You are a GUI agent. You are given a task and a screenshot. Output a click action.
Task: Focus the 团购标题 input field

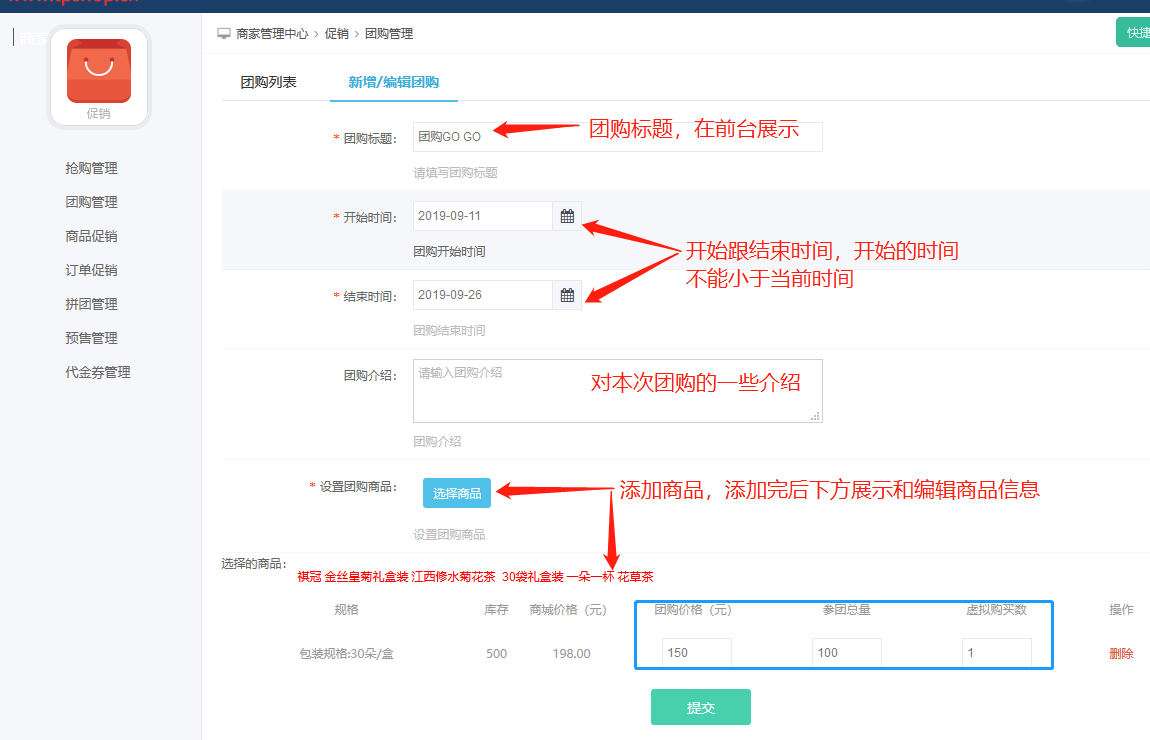click(x=617, y=137)
